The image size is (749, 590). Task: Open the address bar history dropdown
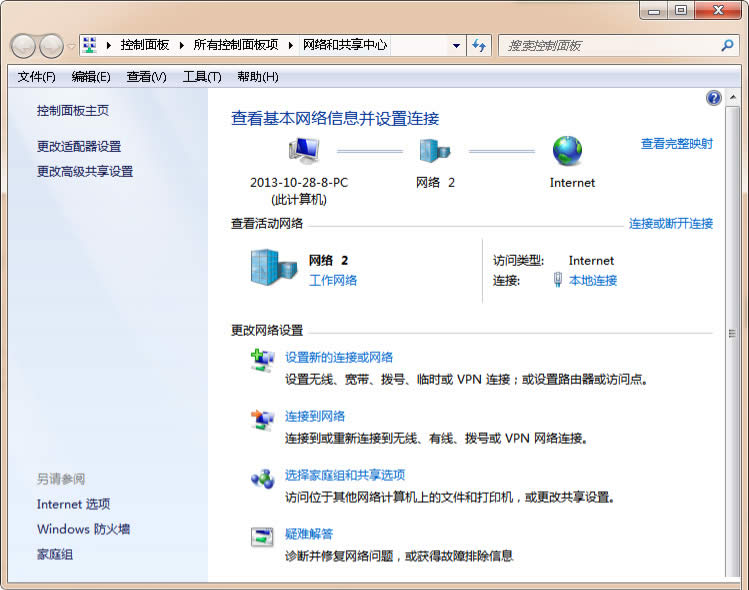click(x=456, y=46)
